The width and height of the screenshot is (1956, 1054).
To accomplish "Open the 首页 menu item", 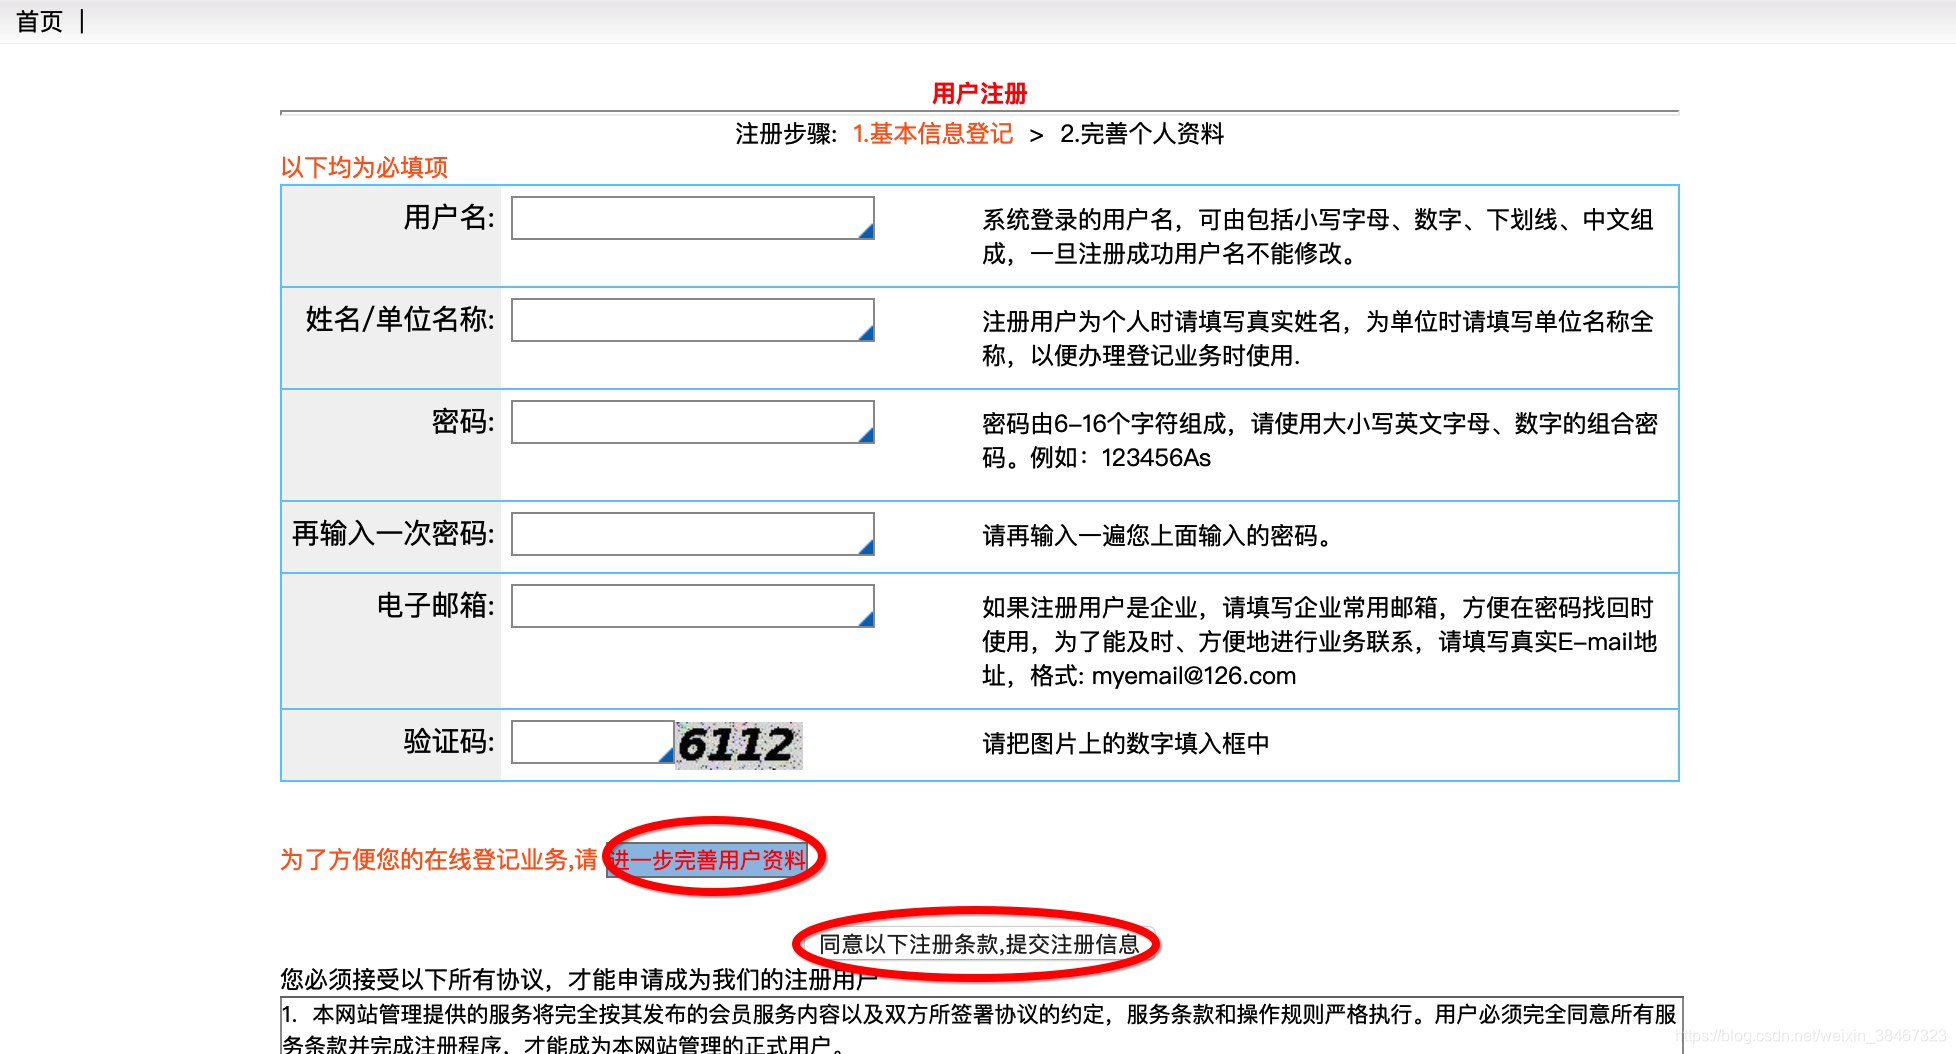I will coord(38,20).
